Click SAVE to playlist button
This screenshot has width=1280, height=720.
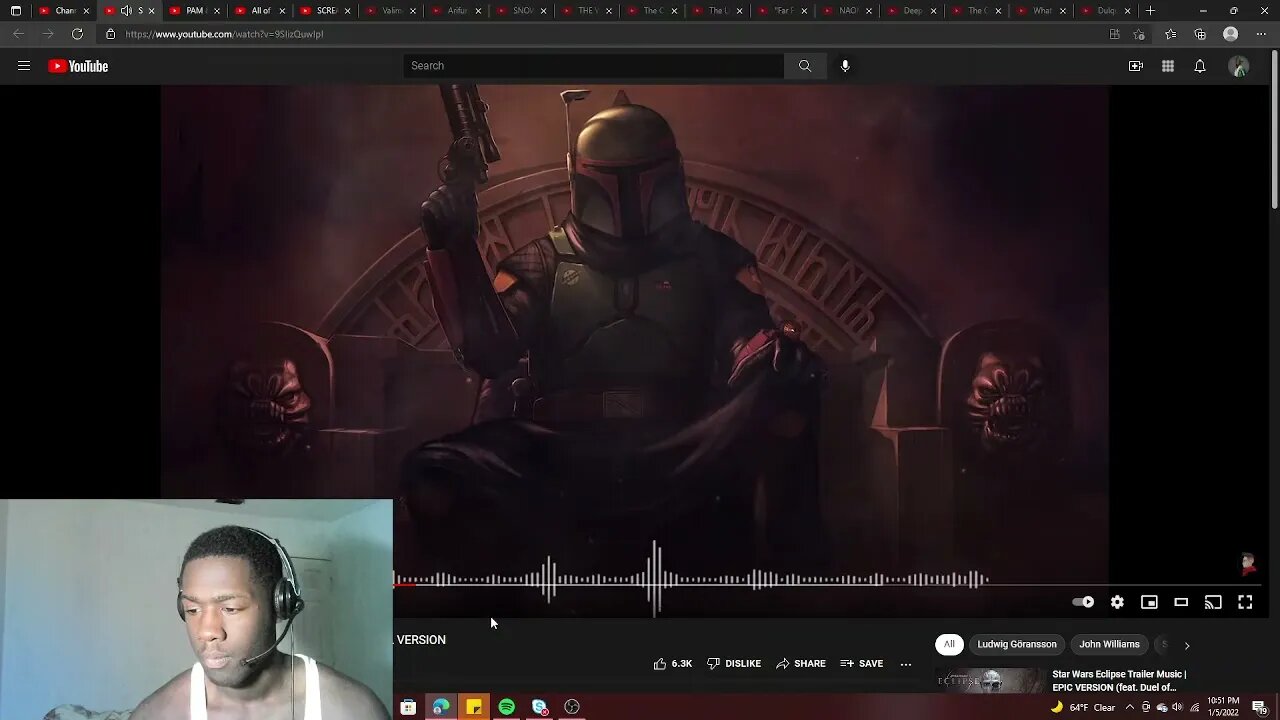[x=862, y=664]
